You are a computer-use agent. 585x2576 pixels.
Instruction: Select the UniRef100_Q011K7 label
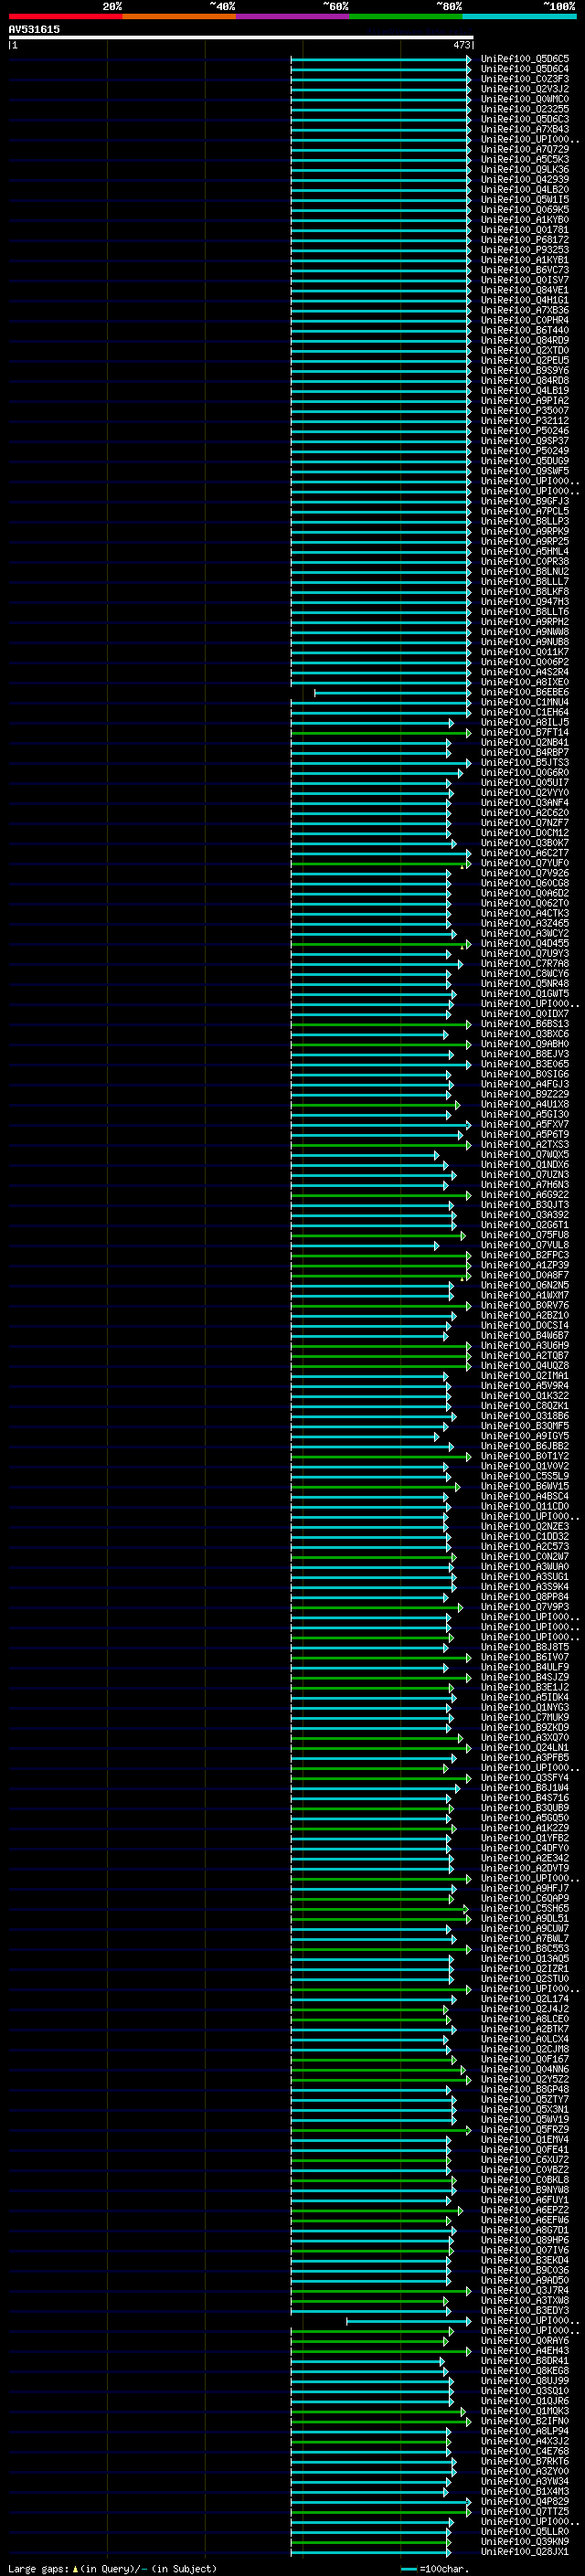[525, 652]
